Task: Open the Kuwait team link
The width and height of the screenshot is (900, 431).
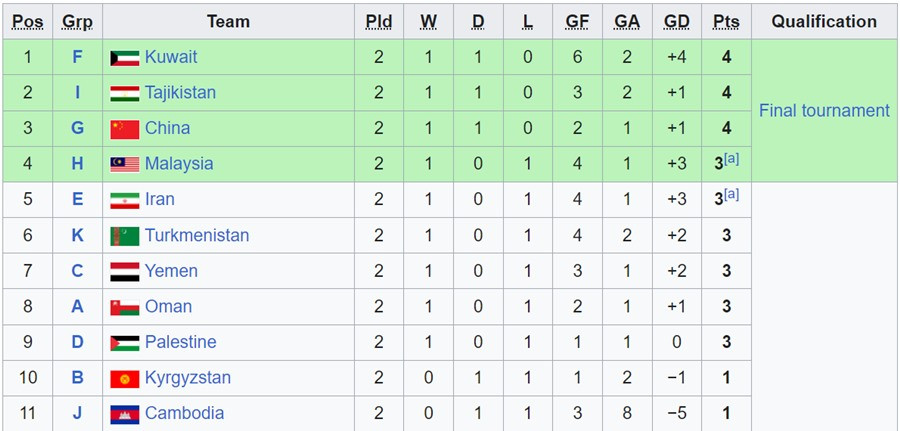Action: point(171,57)
